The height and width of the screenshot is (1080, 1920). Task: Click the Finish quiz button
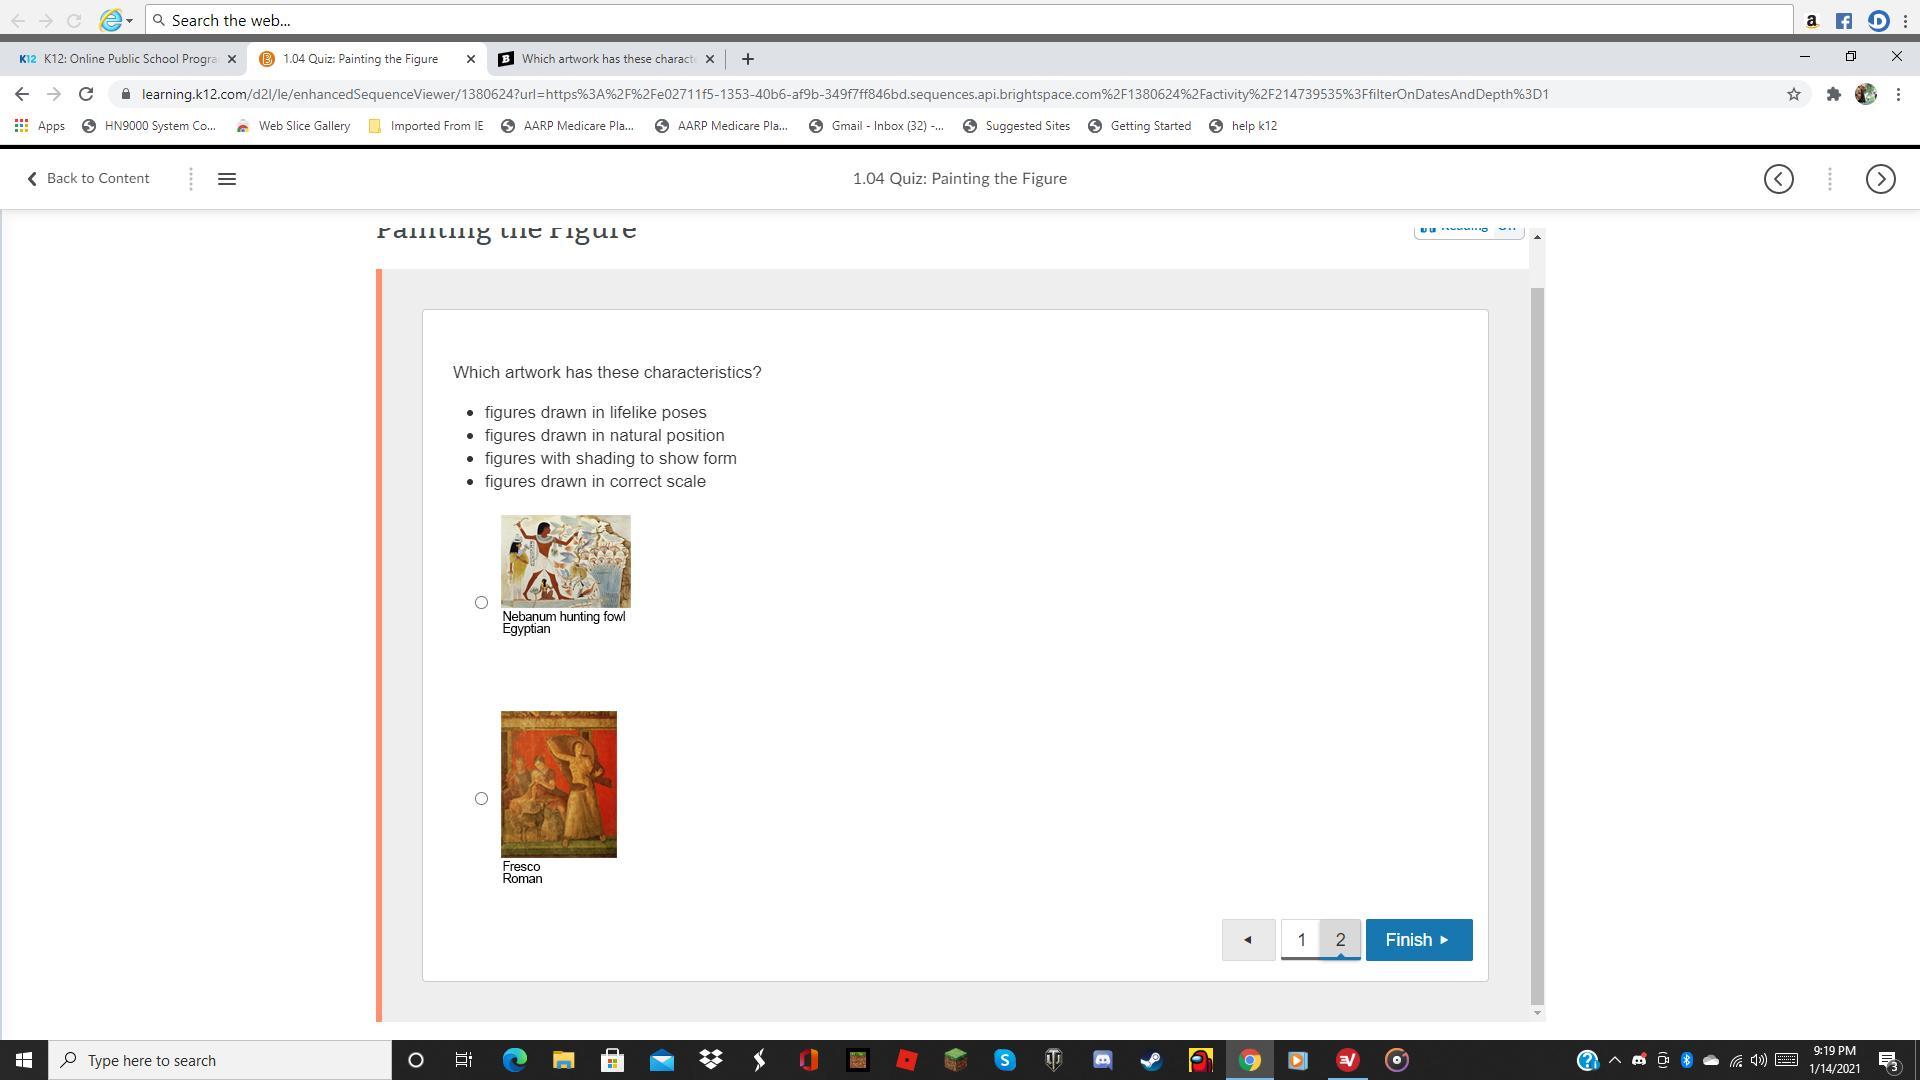[x=1418, y=940]
